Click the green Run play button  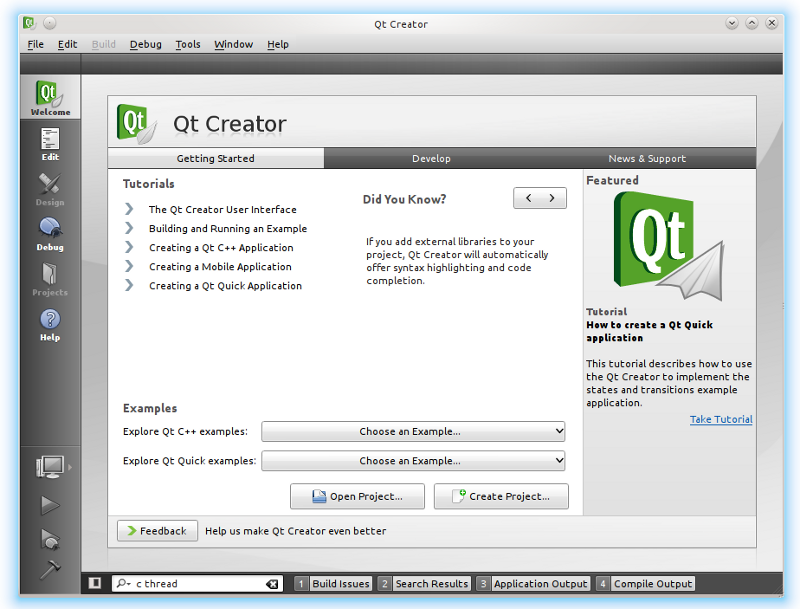coord(50,506)
